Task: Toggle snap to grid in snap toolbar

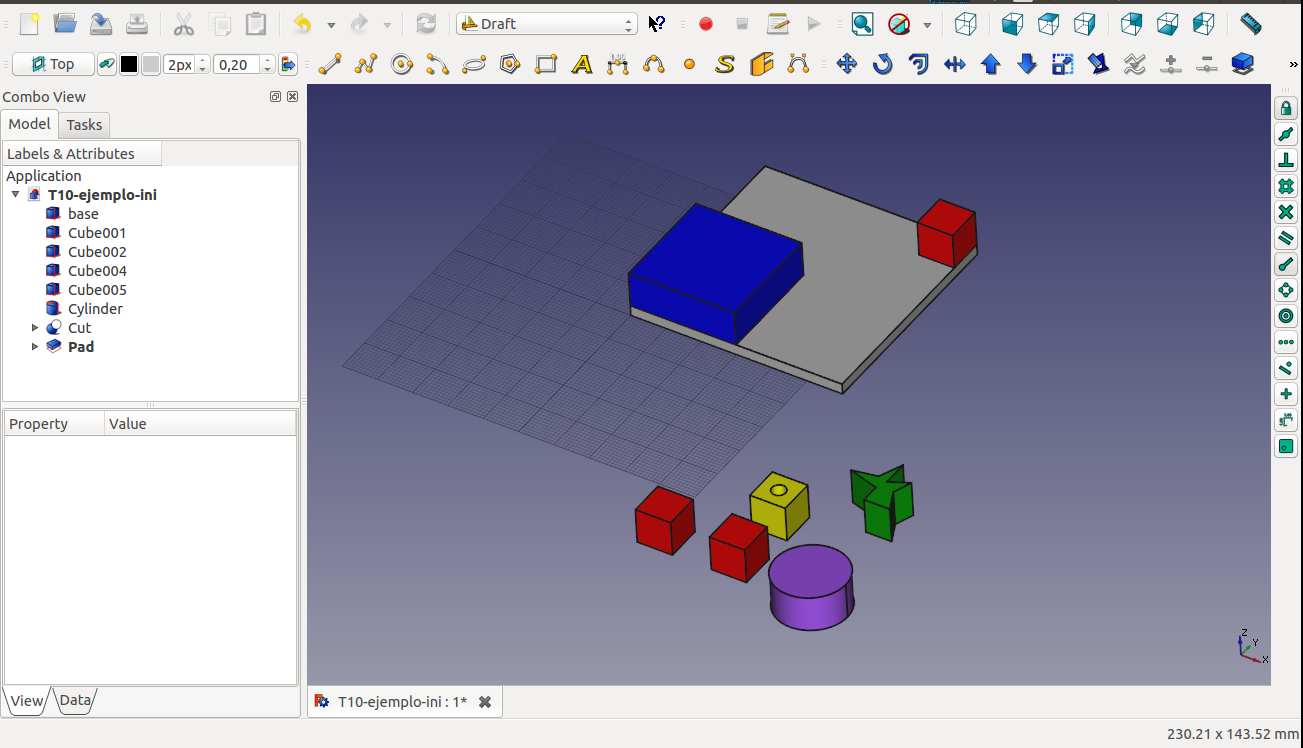Action: tap(1286, 187)
